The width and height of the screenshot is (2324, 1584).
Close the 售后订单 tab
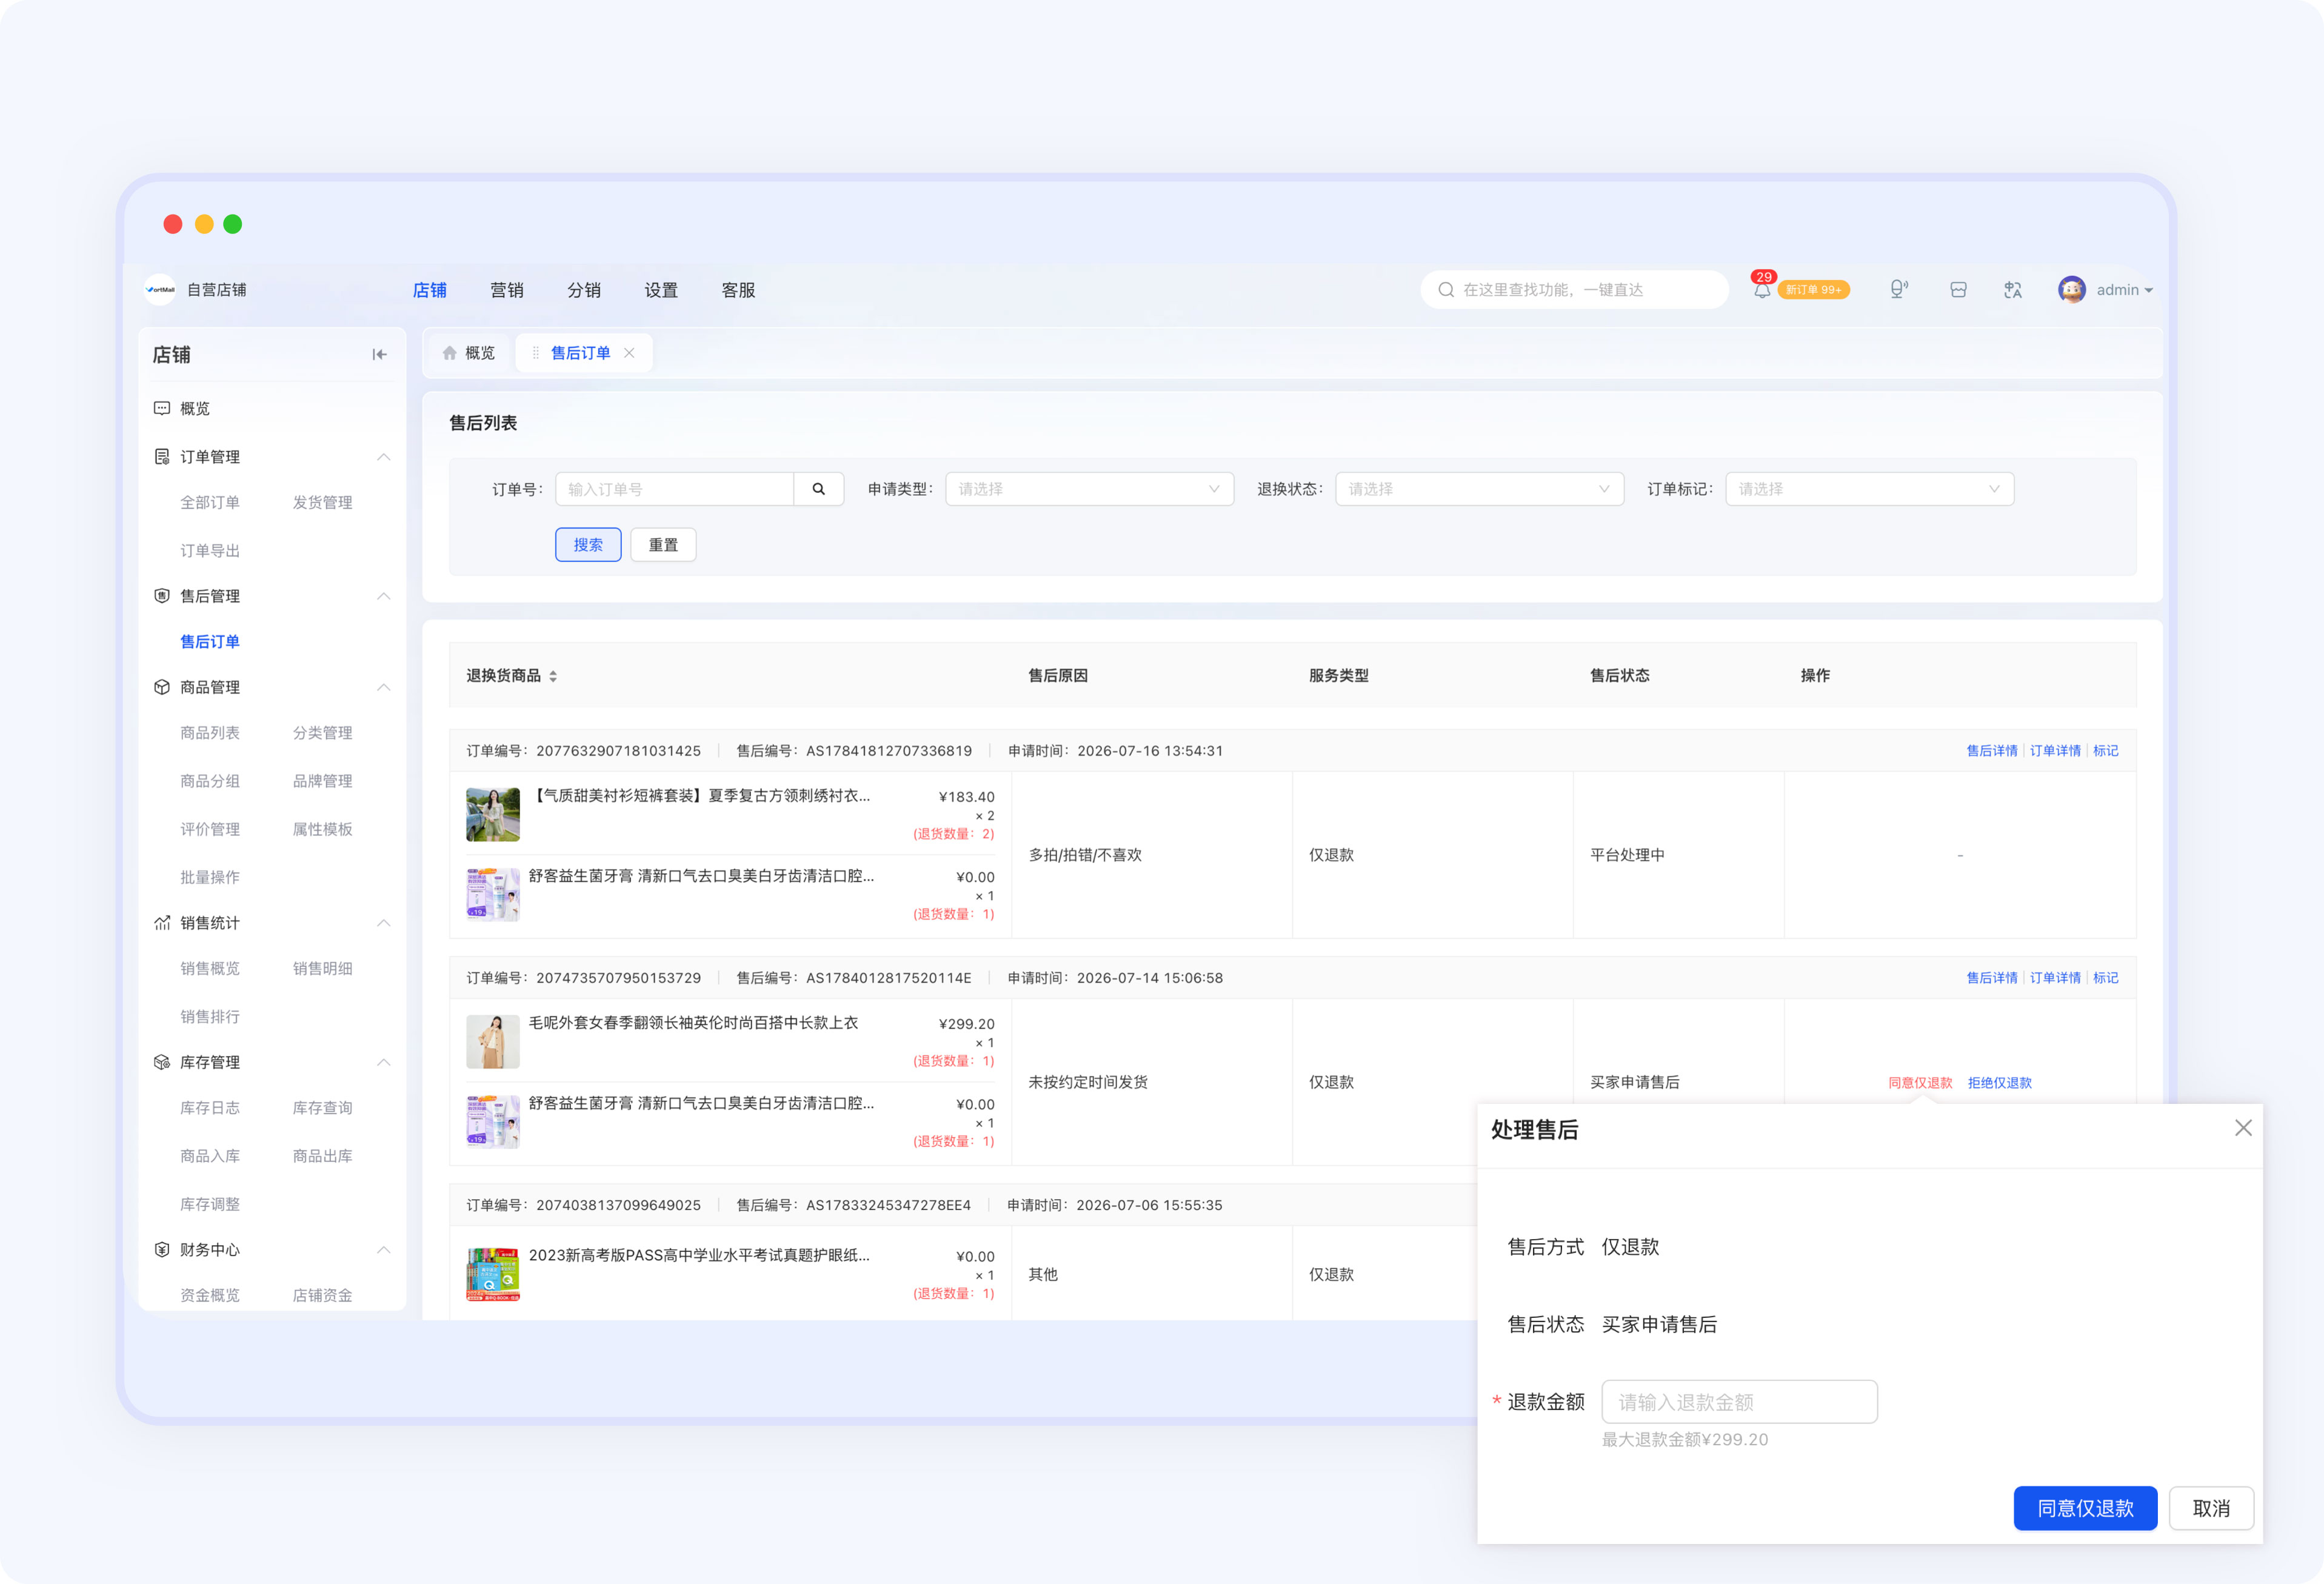(629, 353)
